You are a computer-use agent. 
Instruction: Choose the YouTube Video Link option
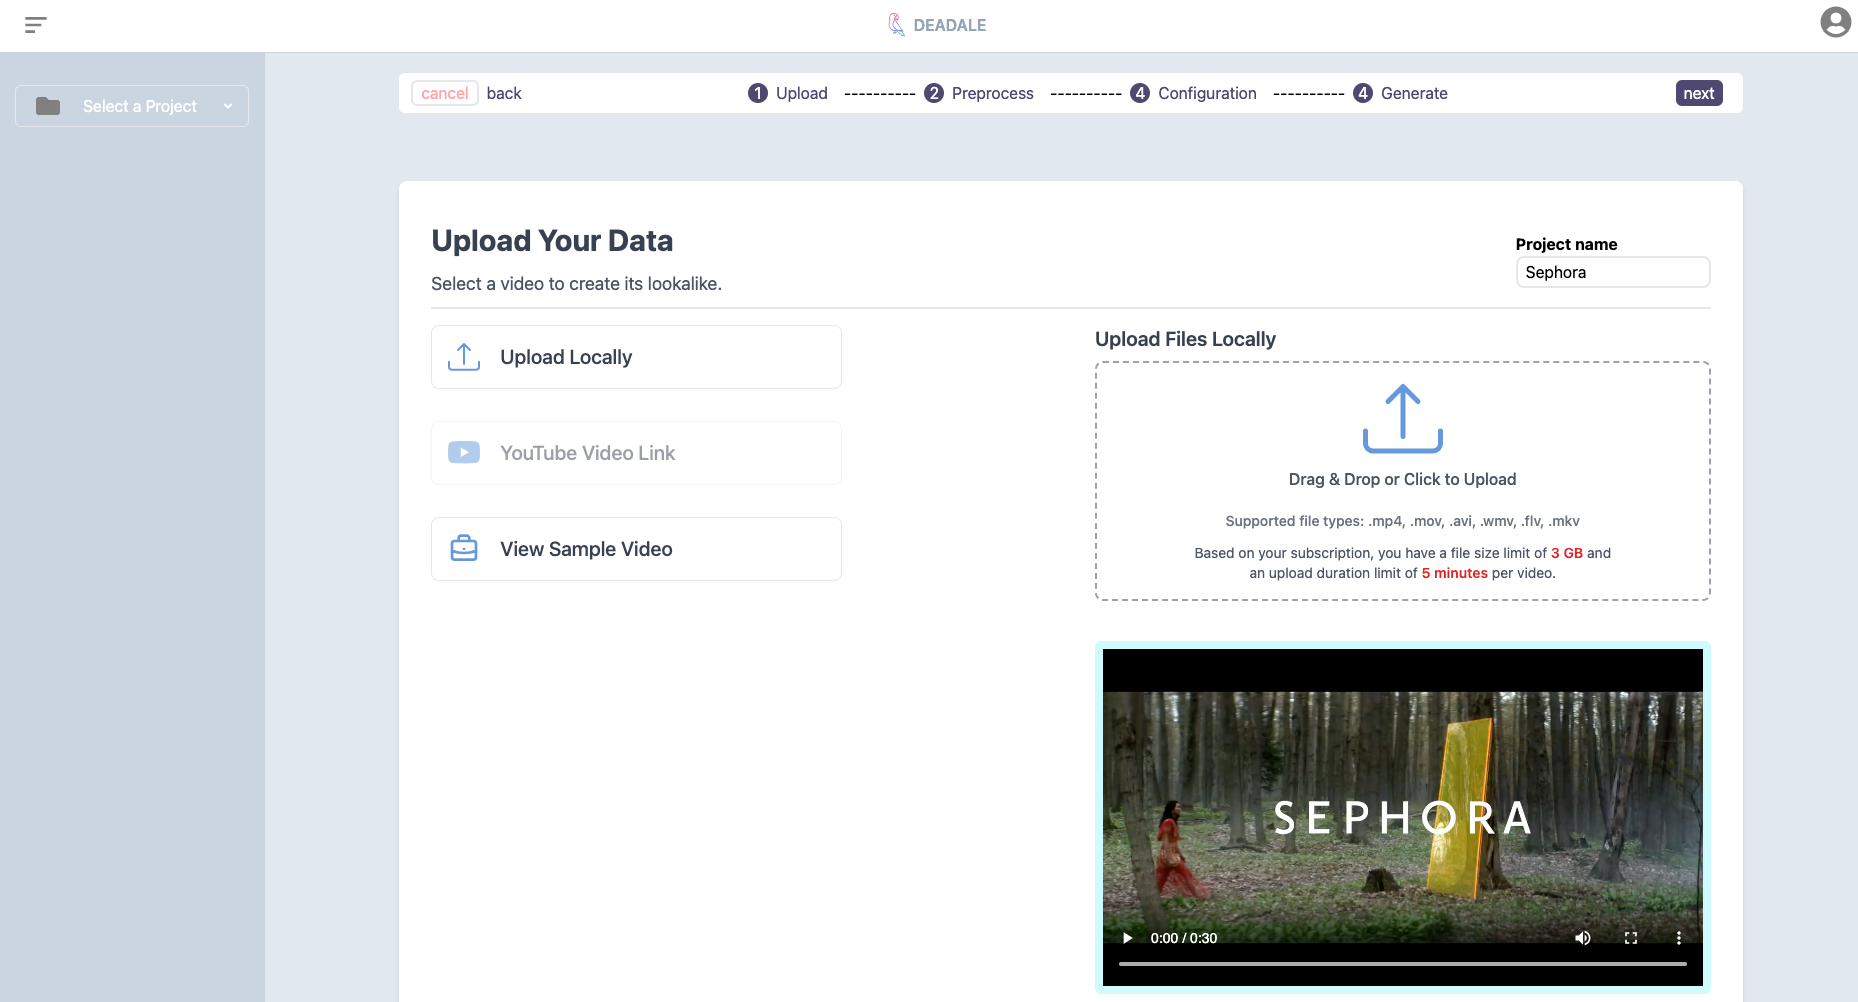coord(636,453)
